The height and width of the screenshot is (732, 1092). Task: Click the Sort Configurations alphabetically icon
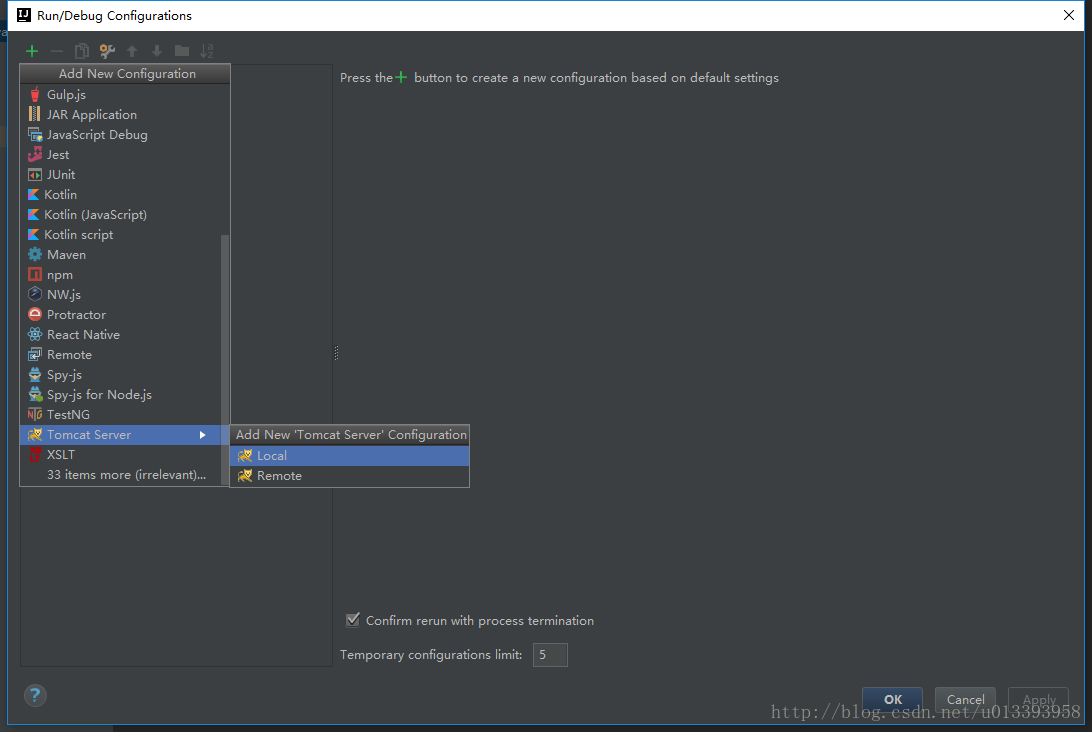tap(207, 51)
